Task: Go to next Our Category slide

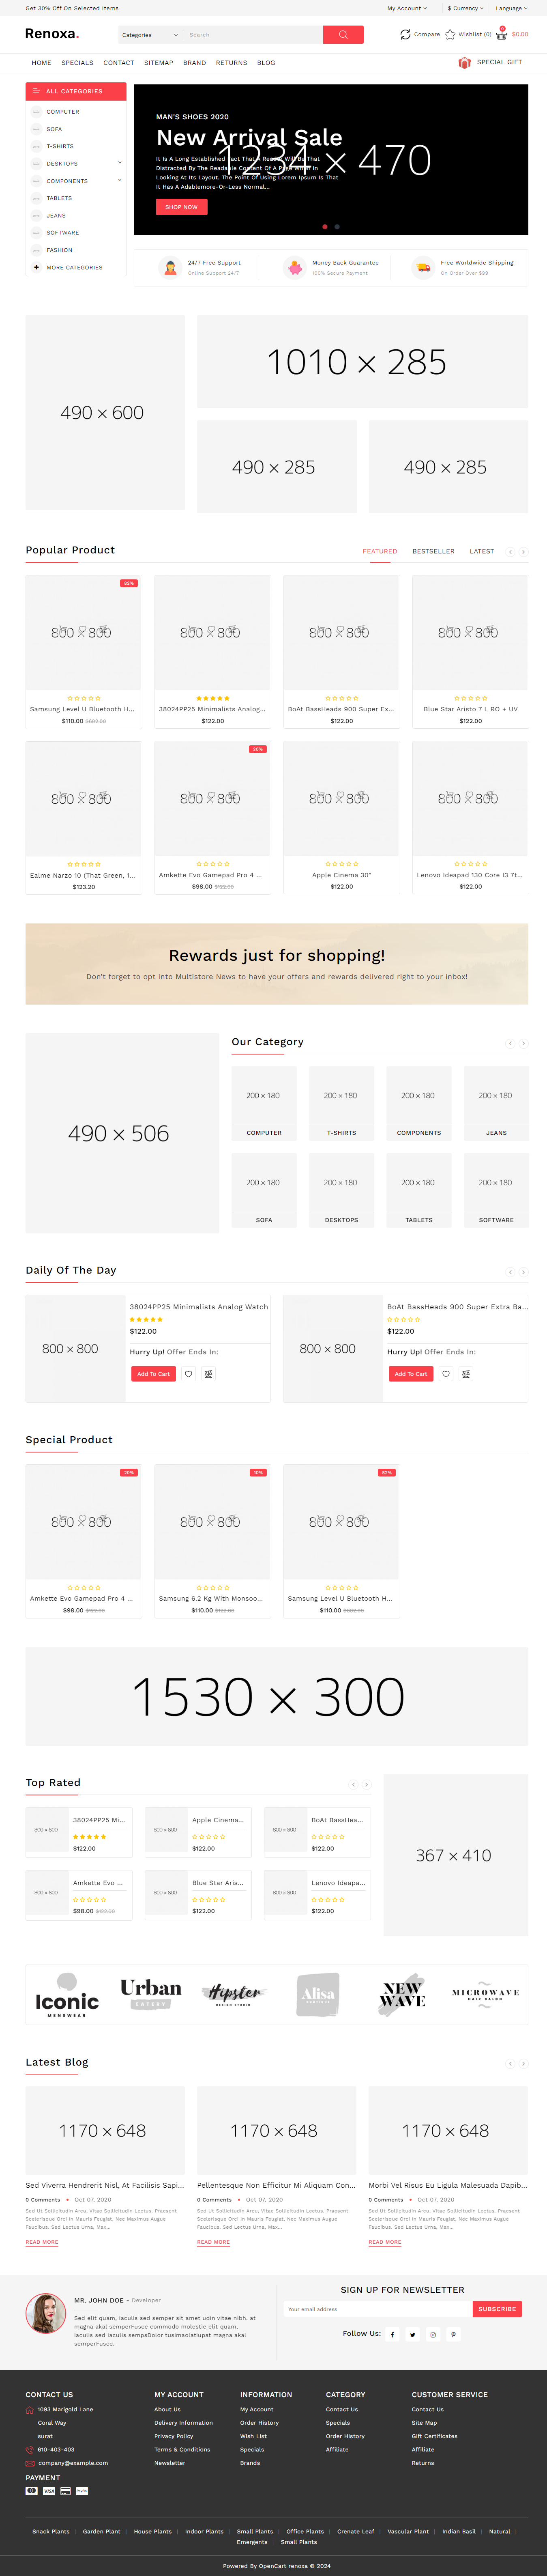Action: pyautogui.click(x=523, y=1043)
